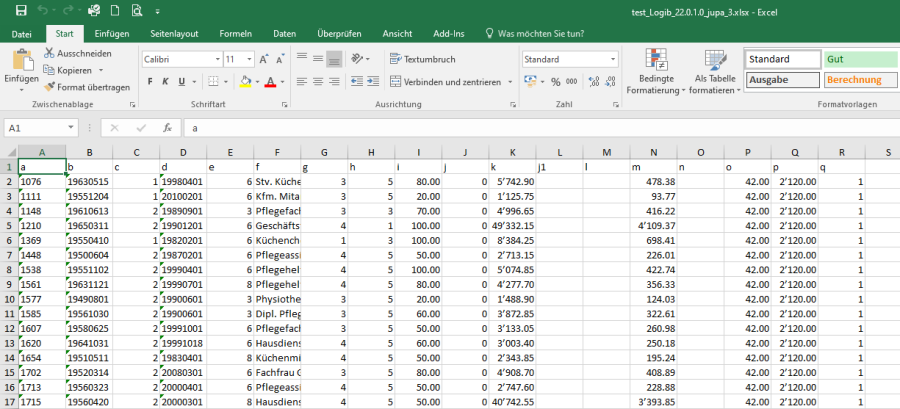Open the Datei tab
Viewport: 900px width, 409px height.
click(22, 34)
